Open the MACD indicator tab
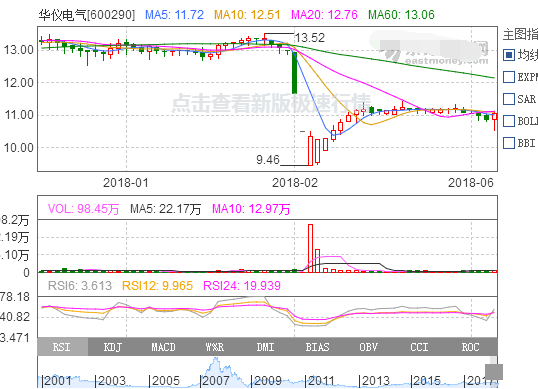The width and height of the screenshot is (538, 389). pos(164,347)
